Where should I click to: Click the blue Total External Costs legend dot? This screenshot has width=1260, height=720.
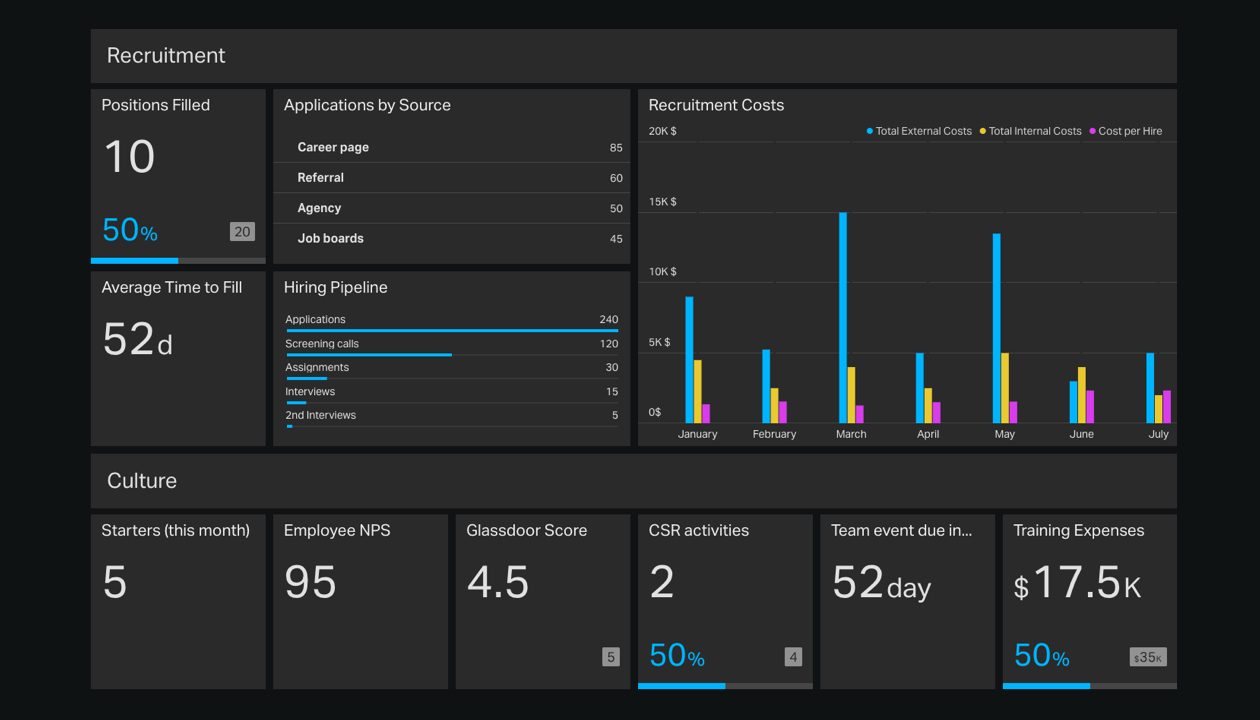pos(868,131)
